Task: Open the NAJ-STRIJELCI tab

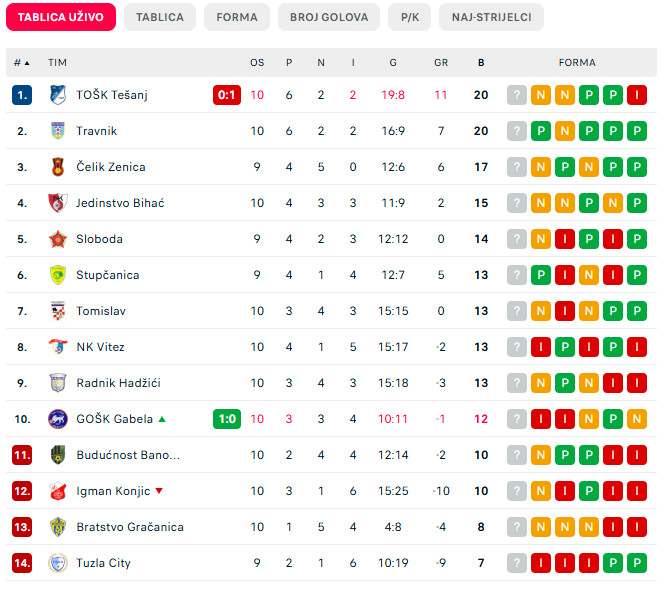Action: pos(491,17)
